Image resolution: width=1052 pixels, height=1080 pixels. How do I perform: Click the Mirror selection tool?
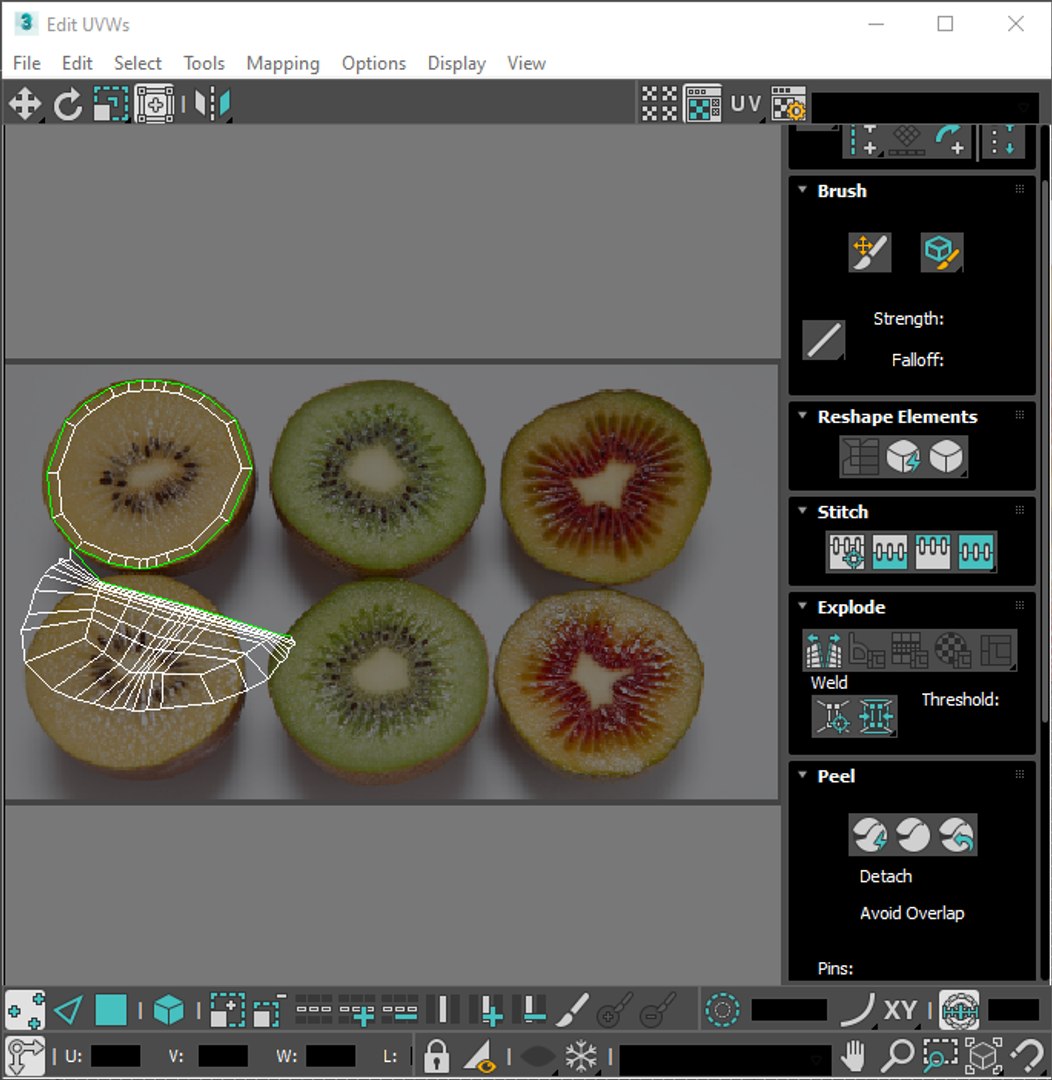[212, 105]
